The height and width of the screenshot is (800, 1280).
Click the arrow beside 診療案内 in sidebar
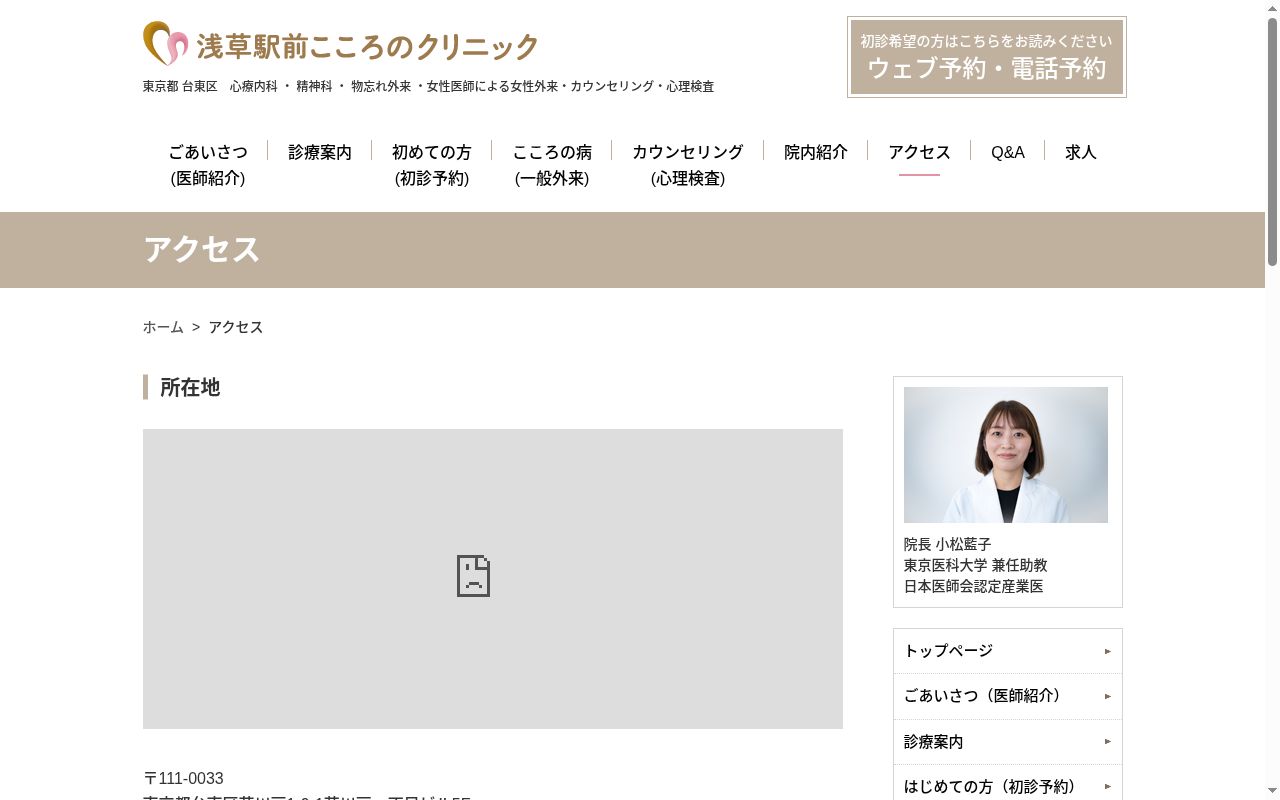[1108, 741]
